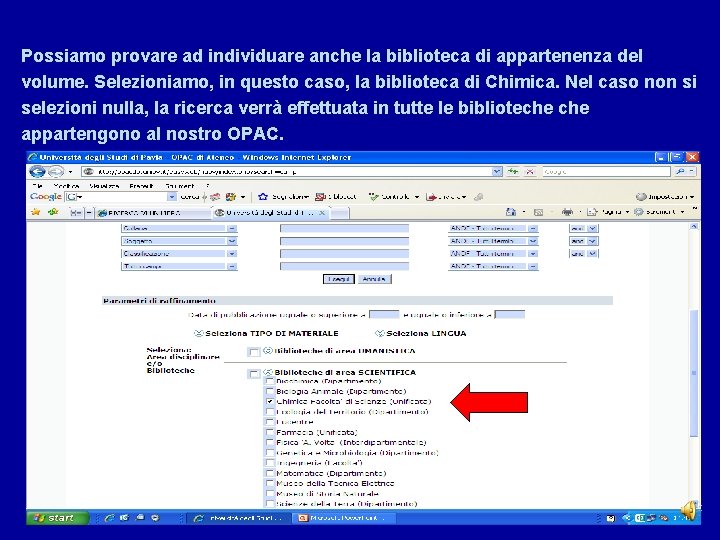The image size is (720, 540).
Task: Open the Modifica menu
Action: 66,186
